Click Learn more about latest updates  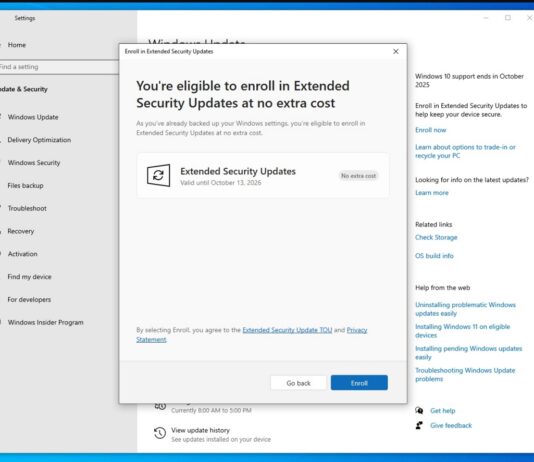point(431,193)
